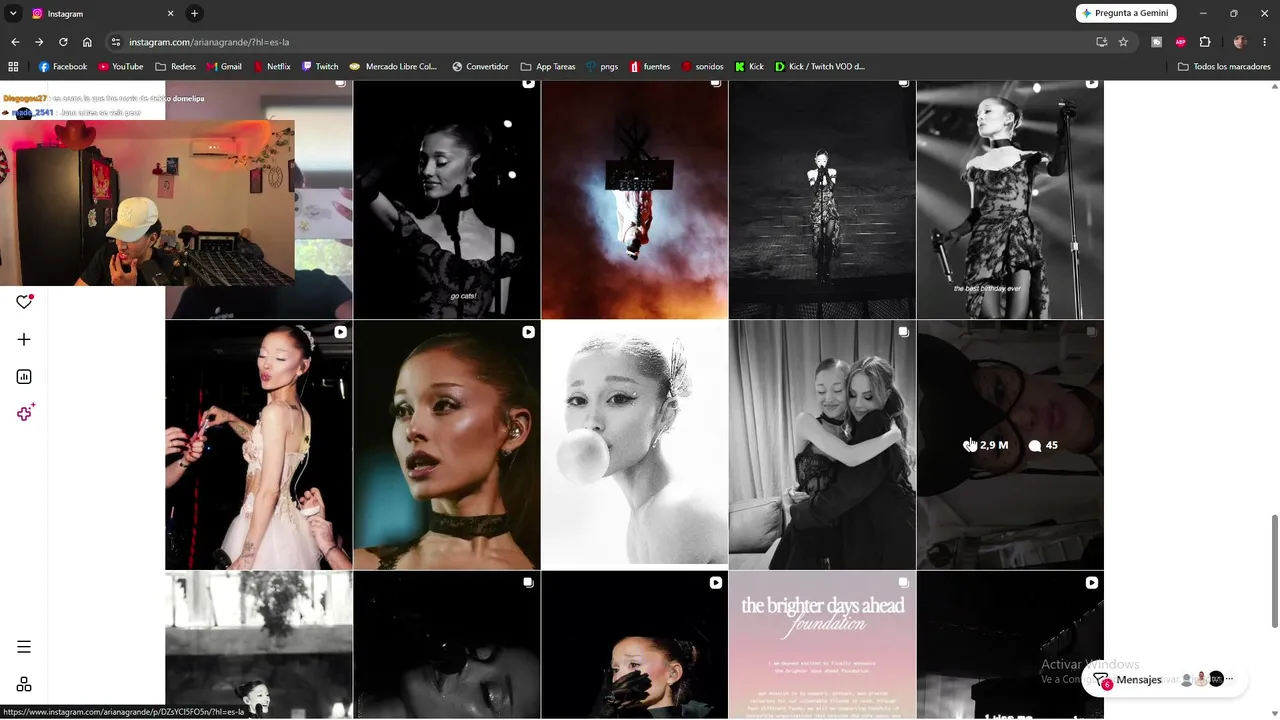Open the Chrome three-dot menu
This screenshot has height=720, width=1280.
1265,42
